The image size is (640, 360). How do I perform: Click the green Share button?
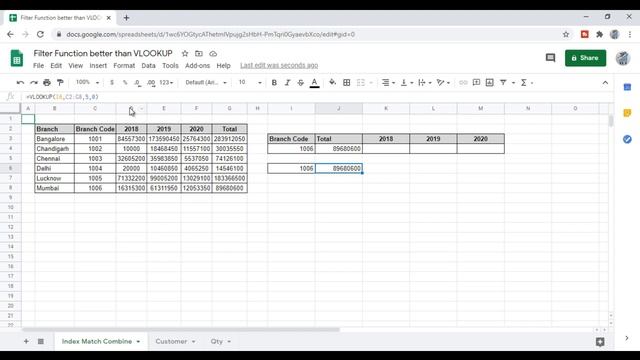(x=585, y=58)
